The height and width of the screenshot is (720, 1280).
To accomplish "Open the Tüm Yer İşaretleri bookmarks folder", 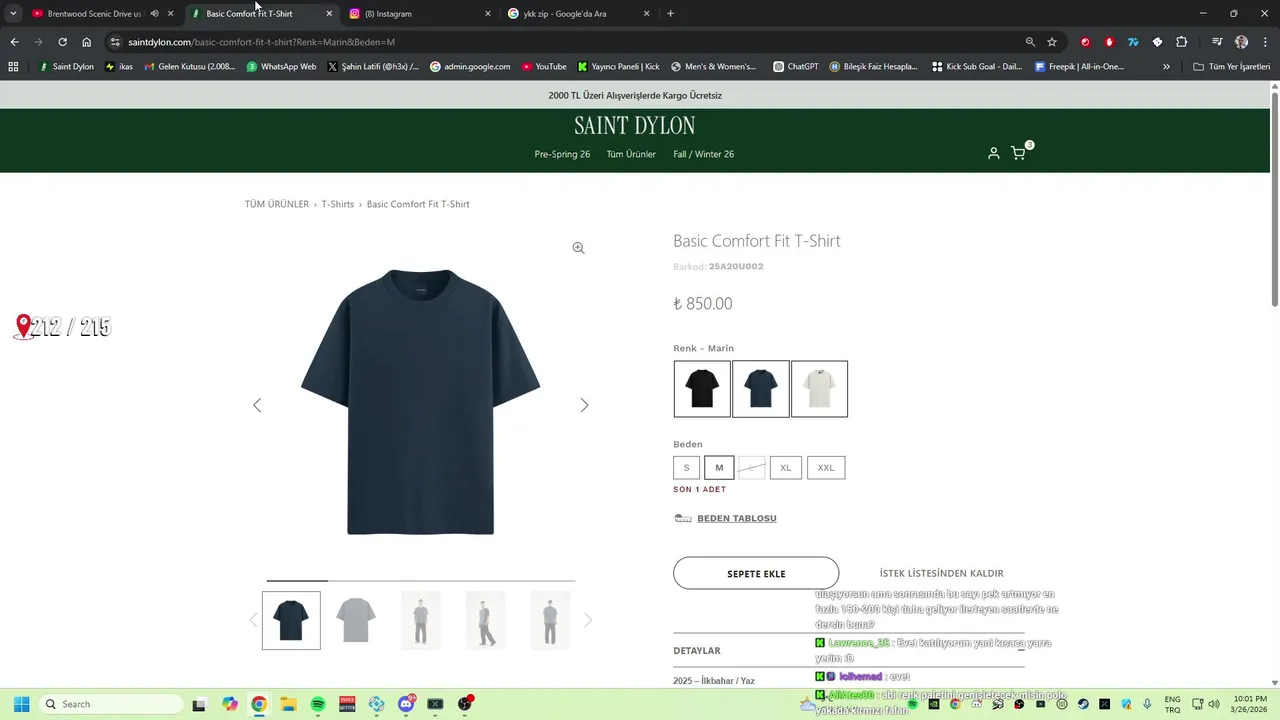I will [1232, 67].
